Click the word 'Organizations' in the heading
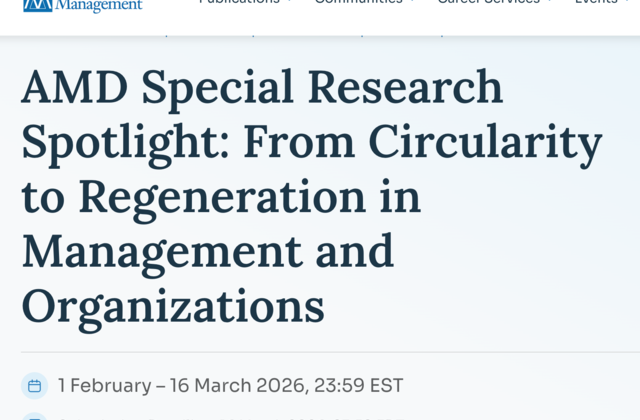Viewport: 640px width, 420px height. point(173,308)
